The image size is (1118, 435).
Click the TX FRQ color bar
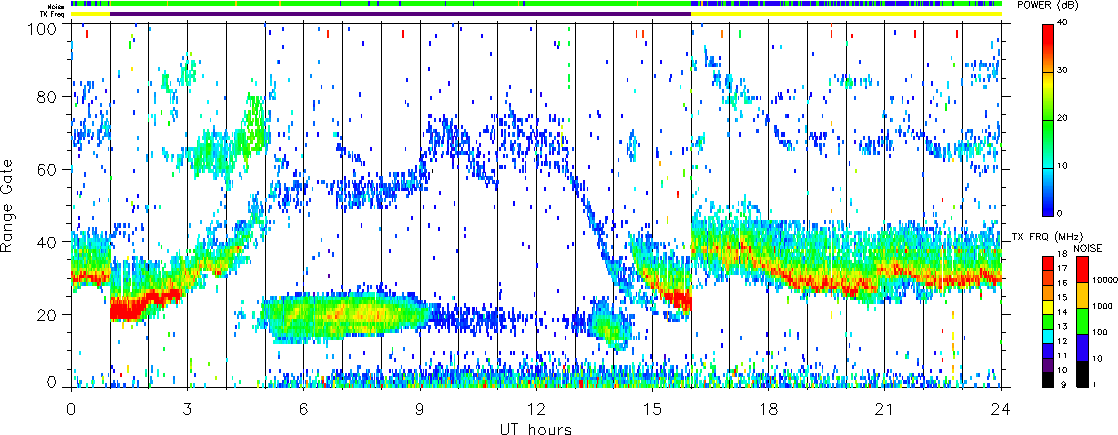pyautogui.click(x=1048, y=322)
